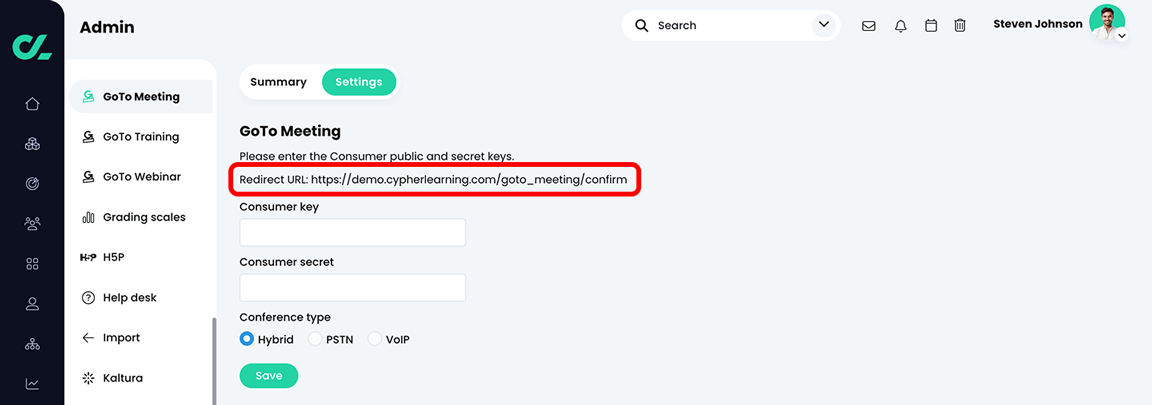
Task: Click the Consumer secret label
Action: coord(287,262)
